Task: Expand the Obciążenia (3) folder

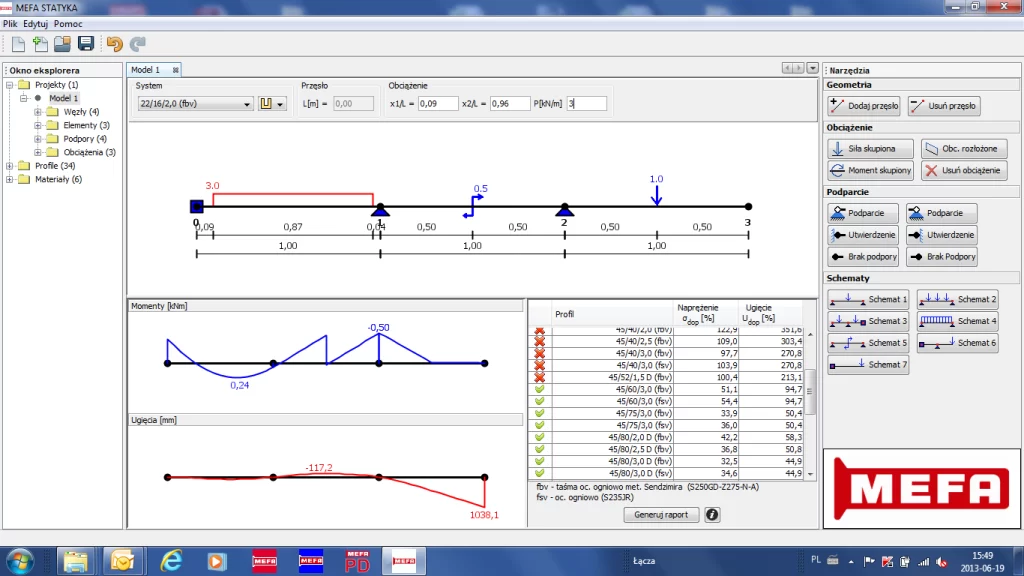Action: (38, 152)
